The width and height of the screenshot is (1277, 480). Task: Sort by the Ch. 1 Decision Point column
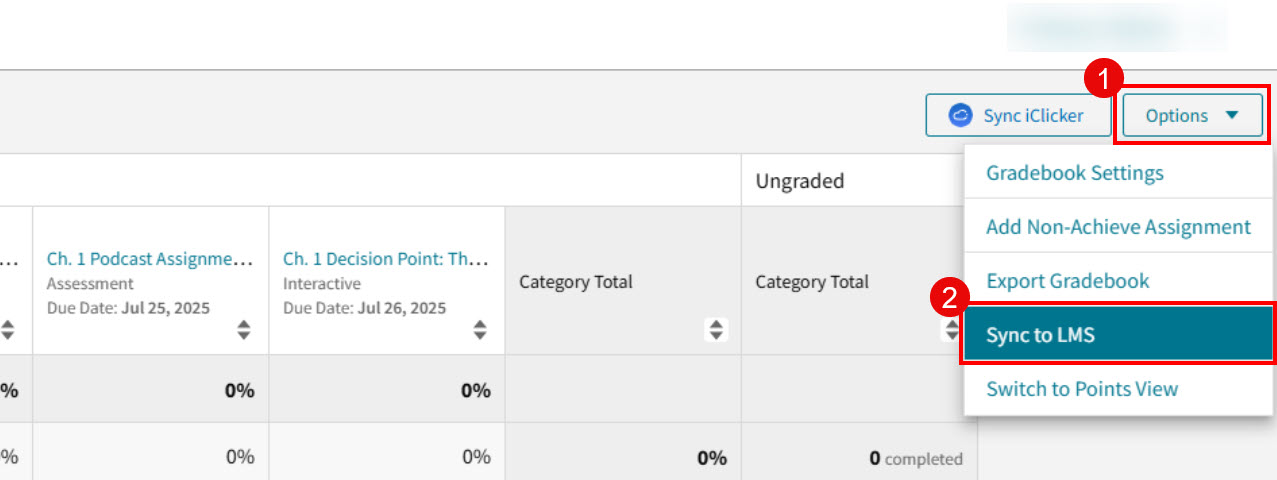[480, 329]
